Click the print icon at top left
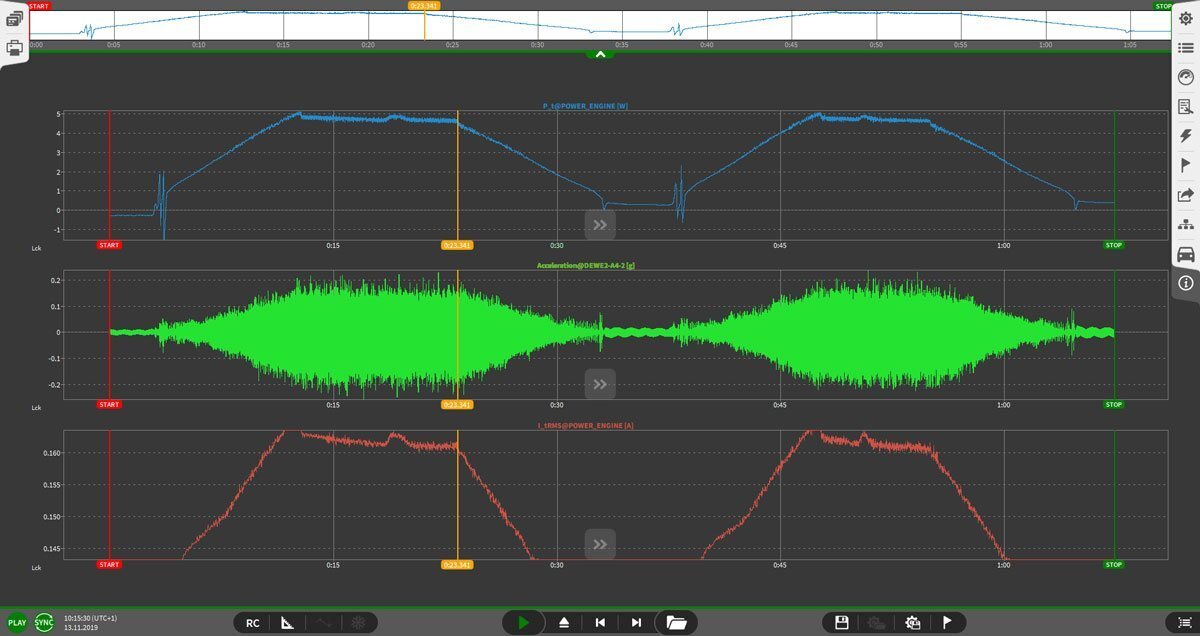Viewport: 1200px width, 636px height. coord(15,47)
